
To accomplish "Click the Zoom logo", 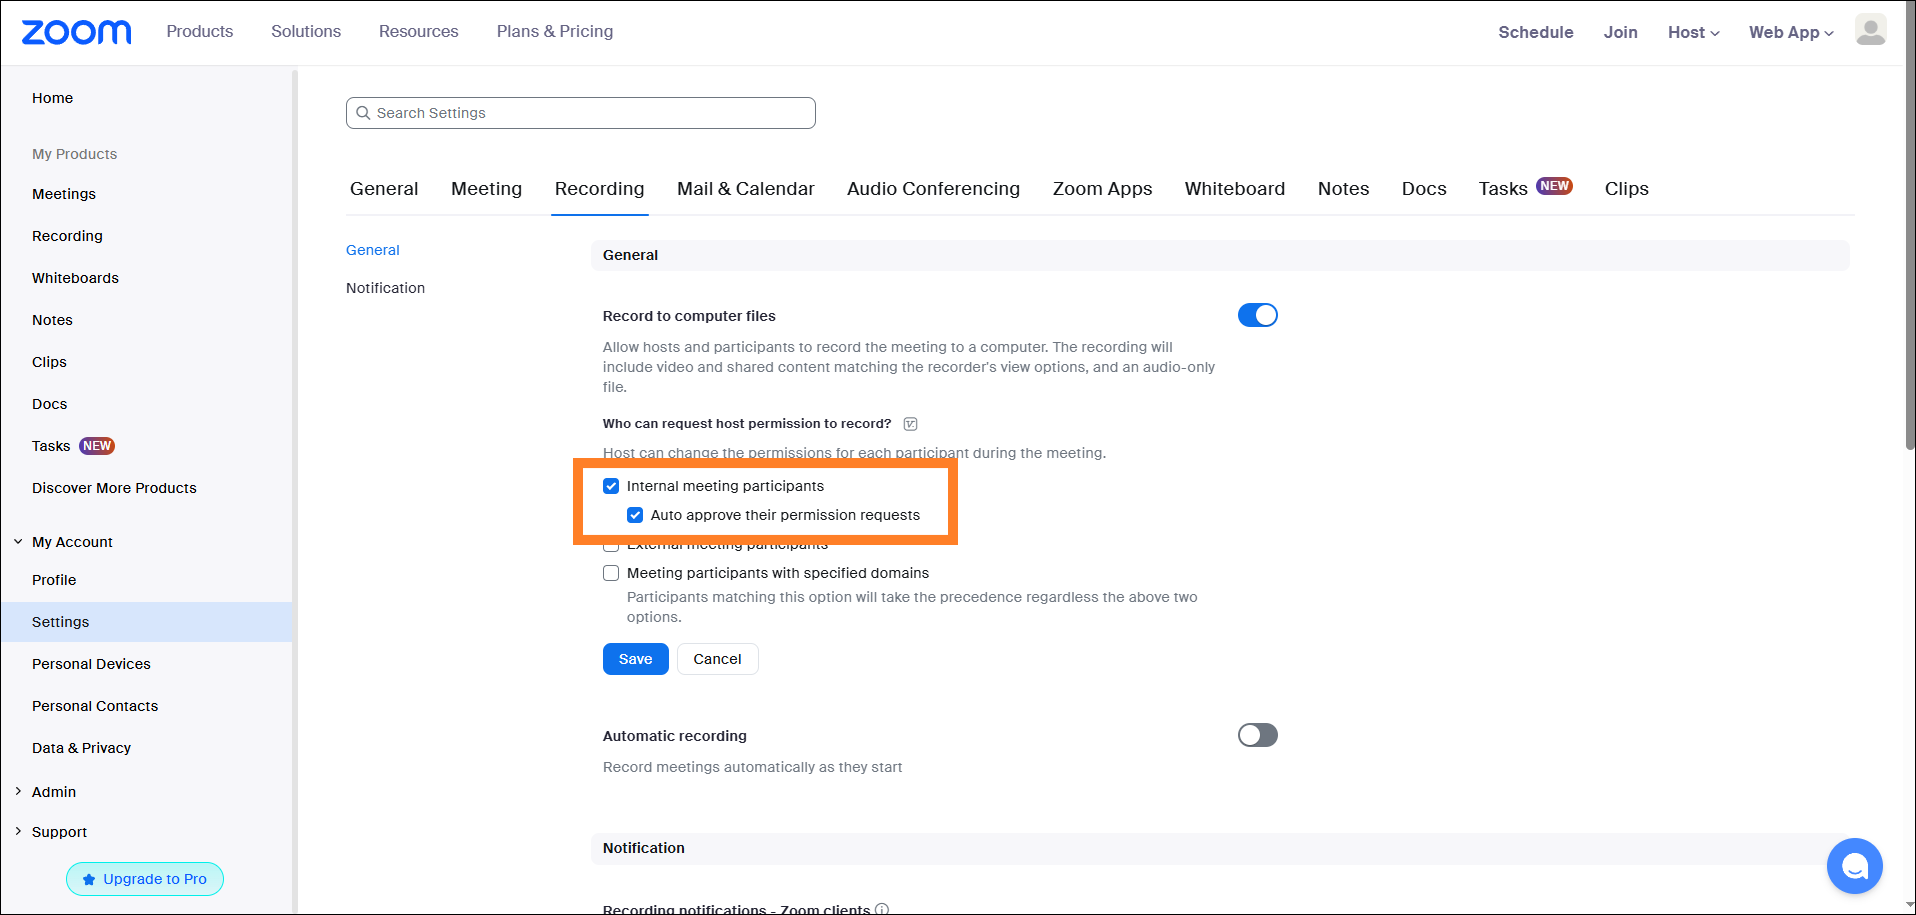I will click(76, 32).
